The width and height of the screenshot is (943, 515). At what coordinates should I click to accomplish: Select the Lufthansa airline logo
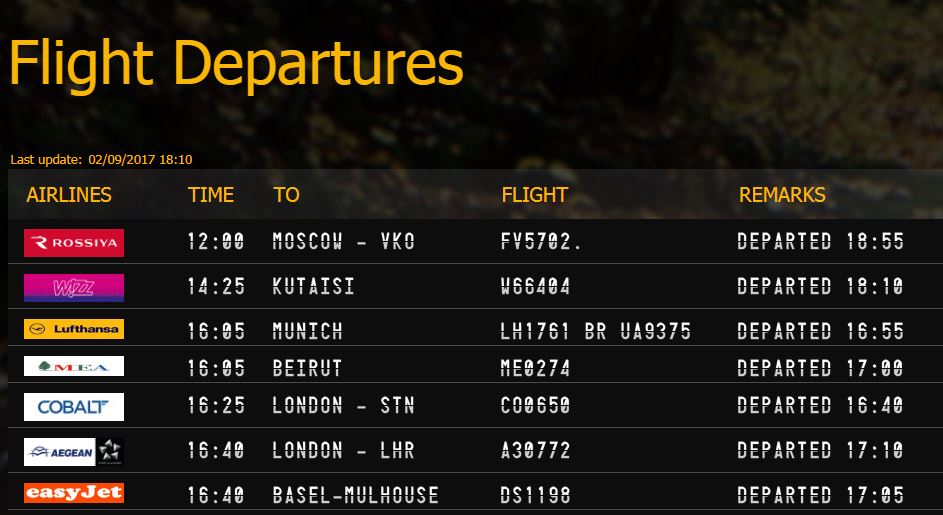(x=74, y=330)
